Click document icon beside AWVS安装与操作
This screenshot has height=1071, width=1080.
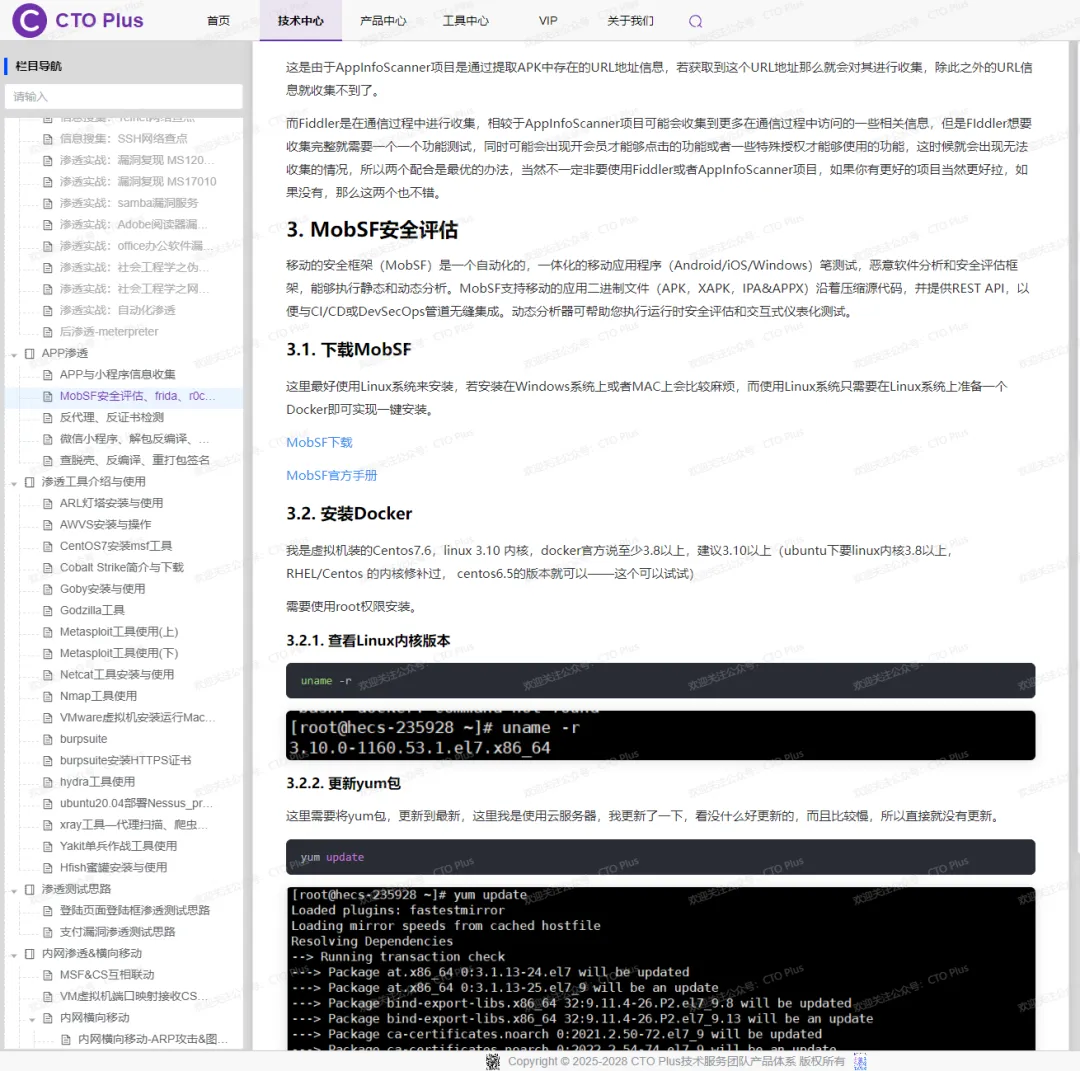point(48,525)
